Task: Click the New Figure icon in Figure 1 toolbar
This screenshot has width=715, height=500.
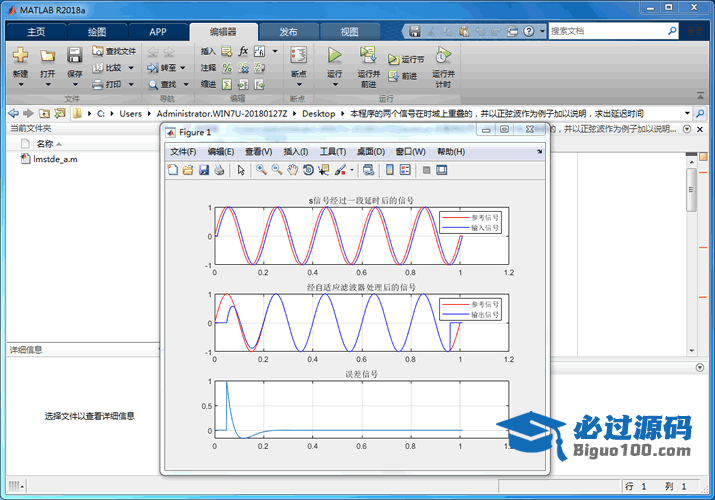Action: [173, 170]
